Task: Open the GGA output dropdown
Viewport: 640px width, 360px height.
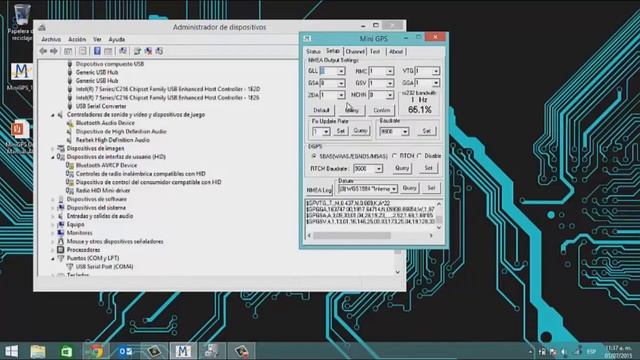Action: pyautogui.click(x=436, y=83)
